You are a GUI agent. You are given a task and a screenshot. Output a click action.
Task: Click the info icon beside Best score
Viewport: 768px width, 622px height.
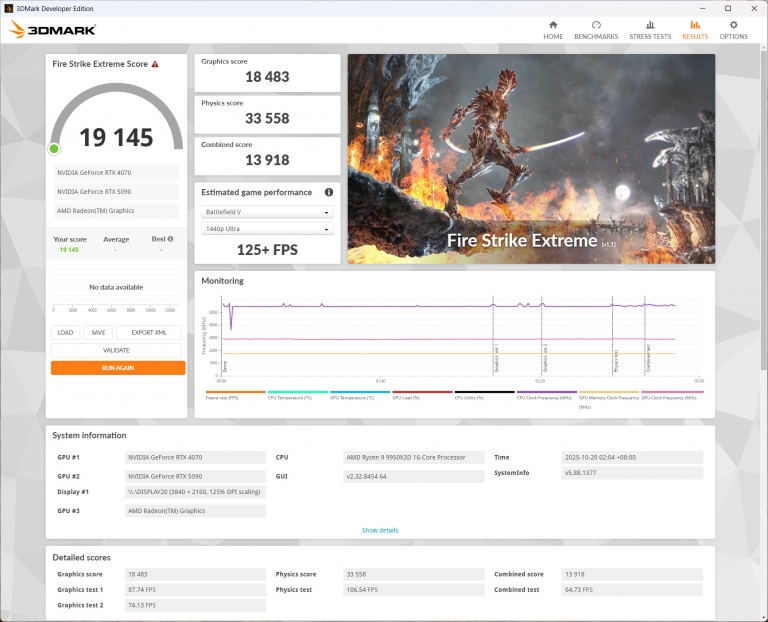click(x=170, y=239)
